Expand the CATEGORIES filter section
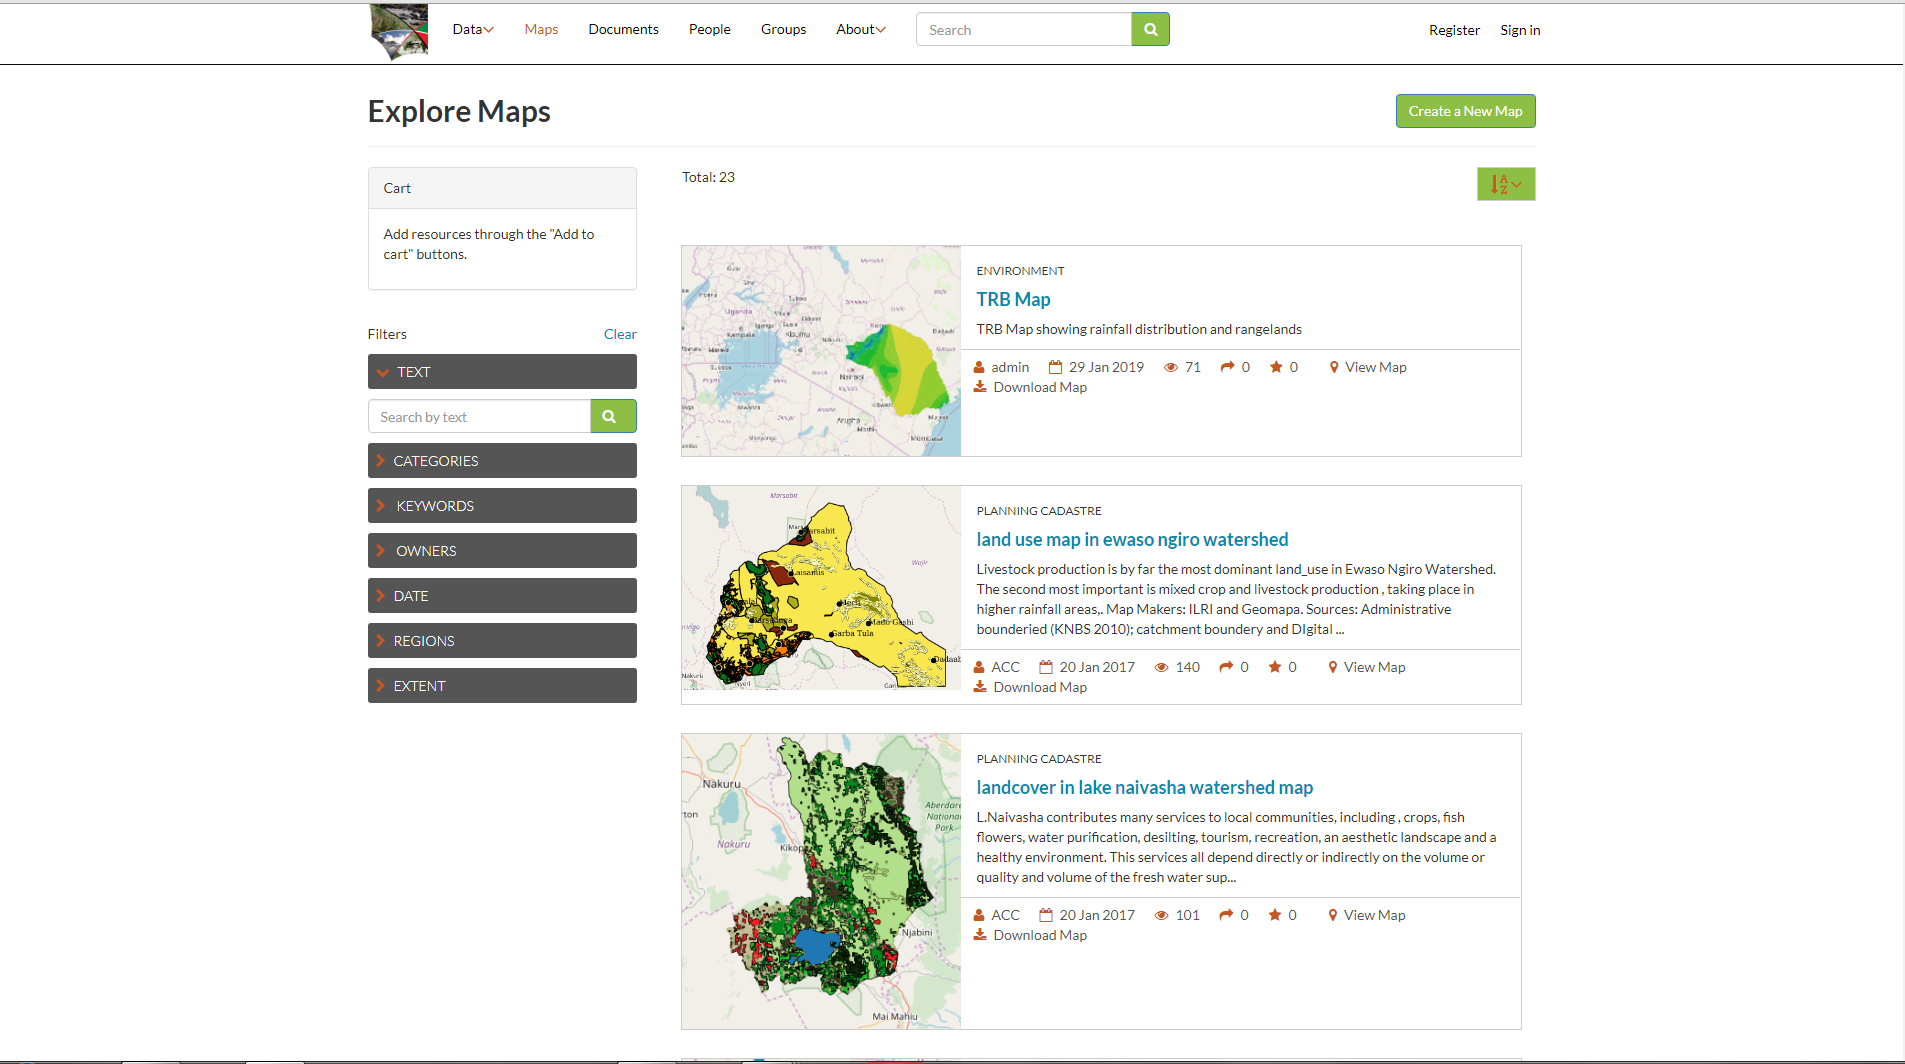This screenshot has width=1905, height=1064. click(501, 460)
